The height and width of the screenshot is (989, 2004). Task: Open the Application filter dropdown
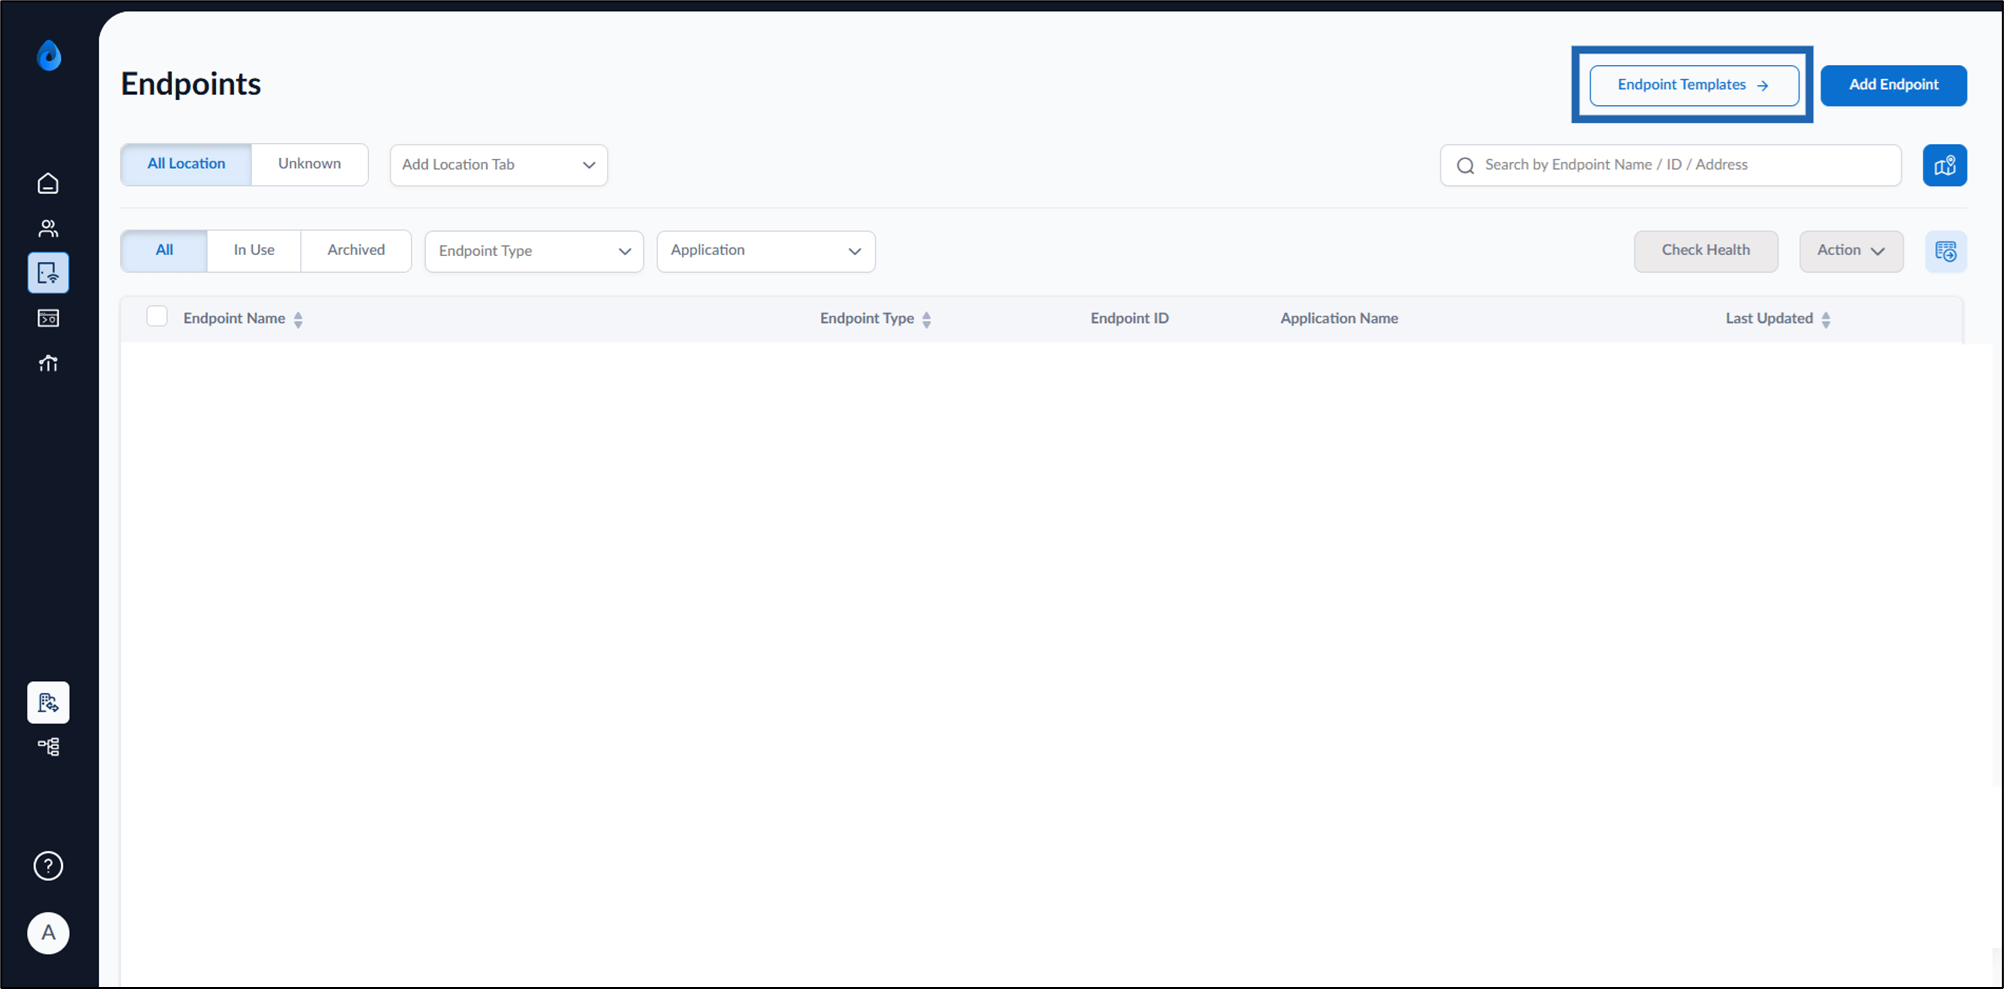coord(766,251)
